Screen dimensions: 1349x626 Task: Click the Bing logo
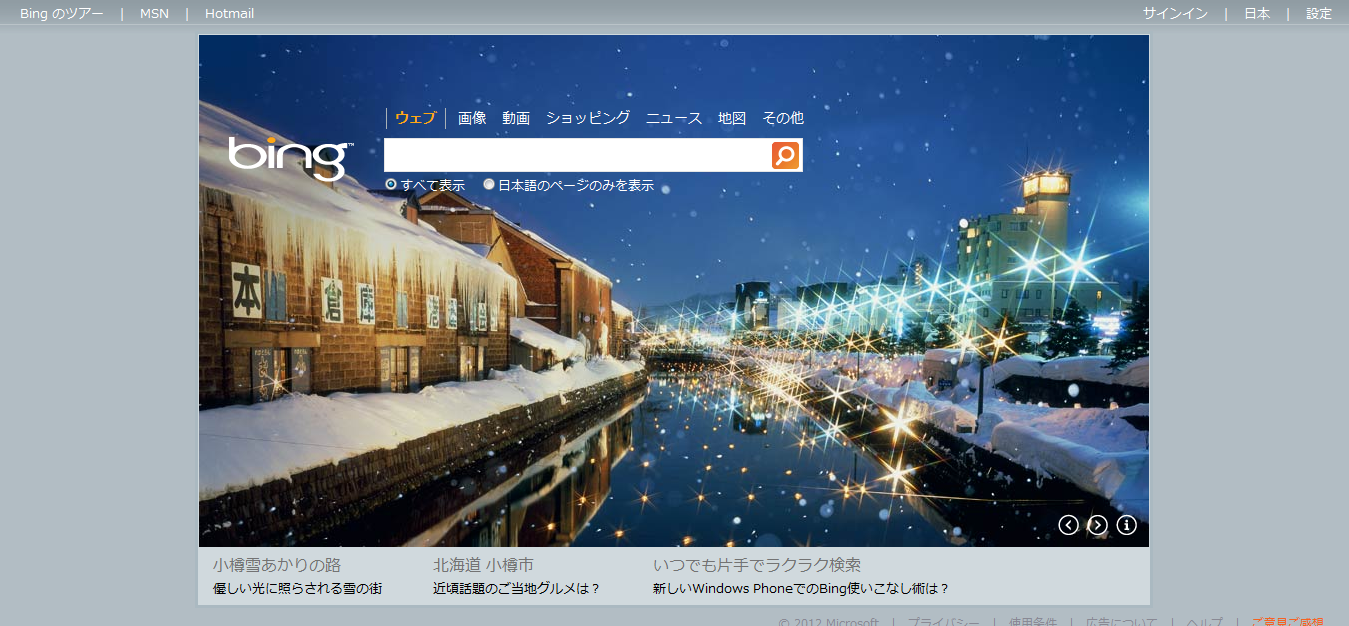[289, 156]
